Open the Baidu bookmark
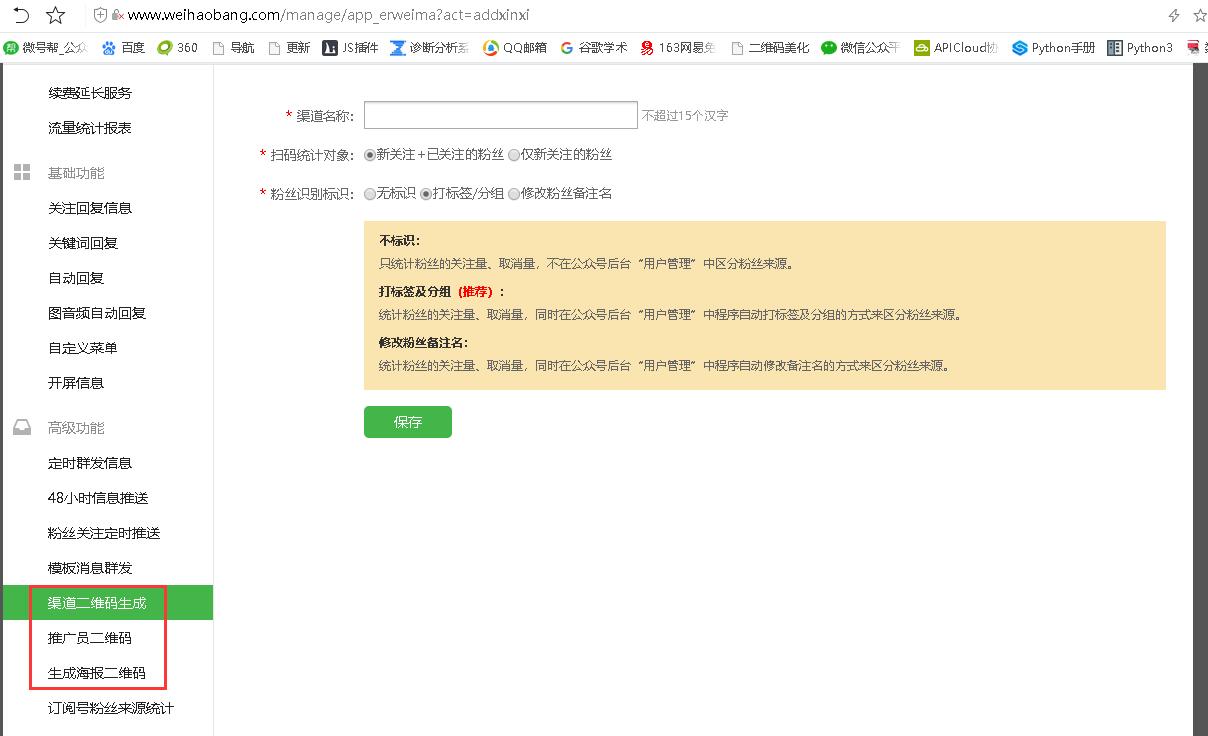 point(123,47)
